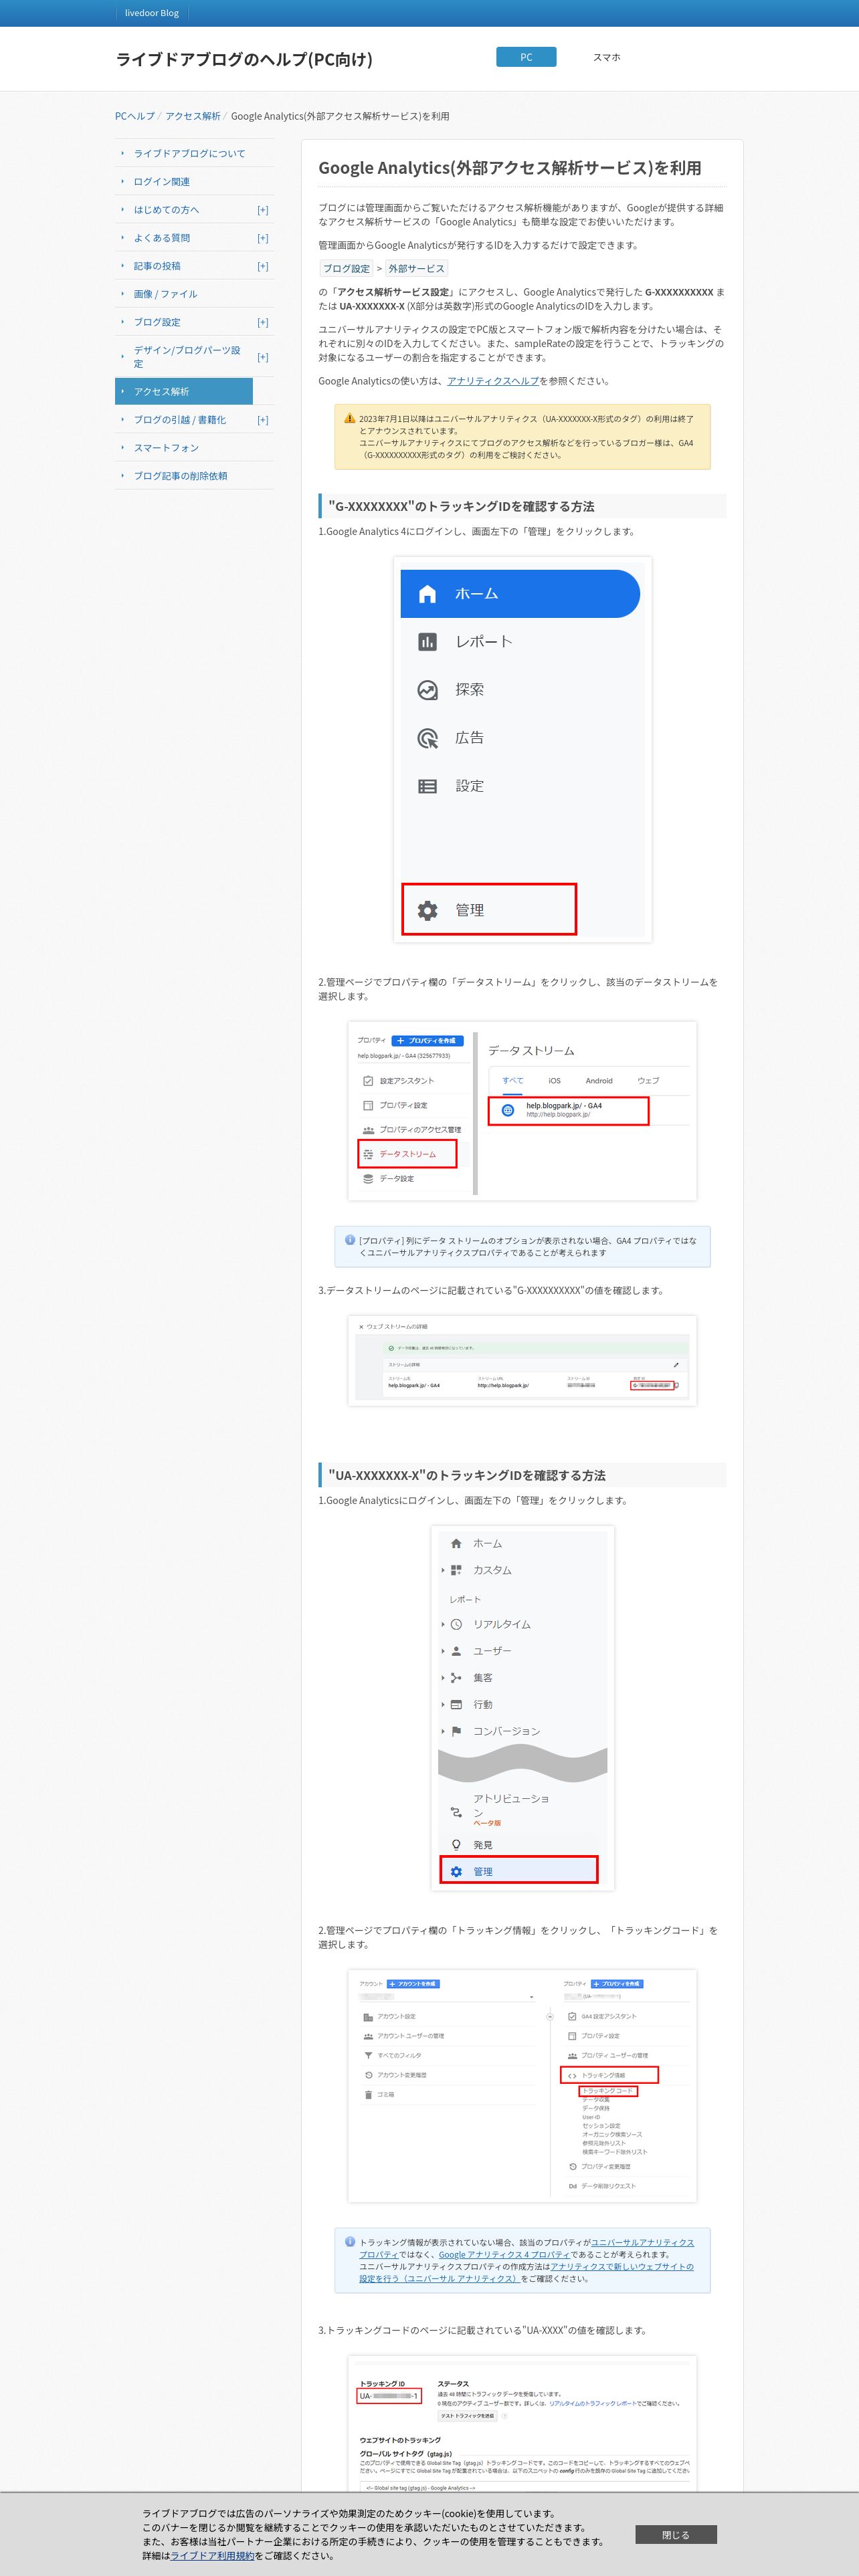
Task: Click the clock icon beside リアルタイム
Action: point(456,1624)
